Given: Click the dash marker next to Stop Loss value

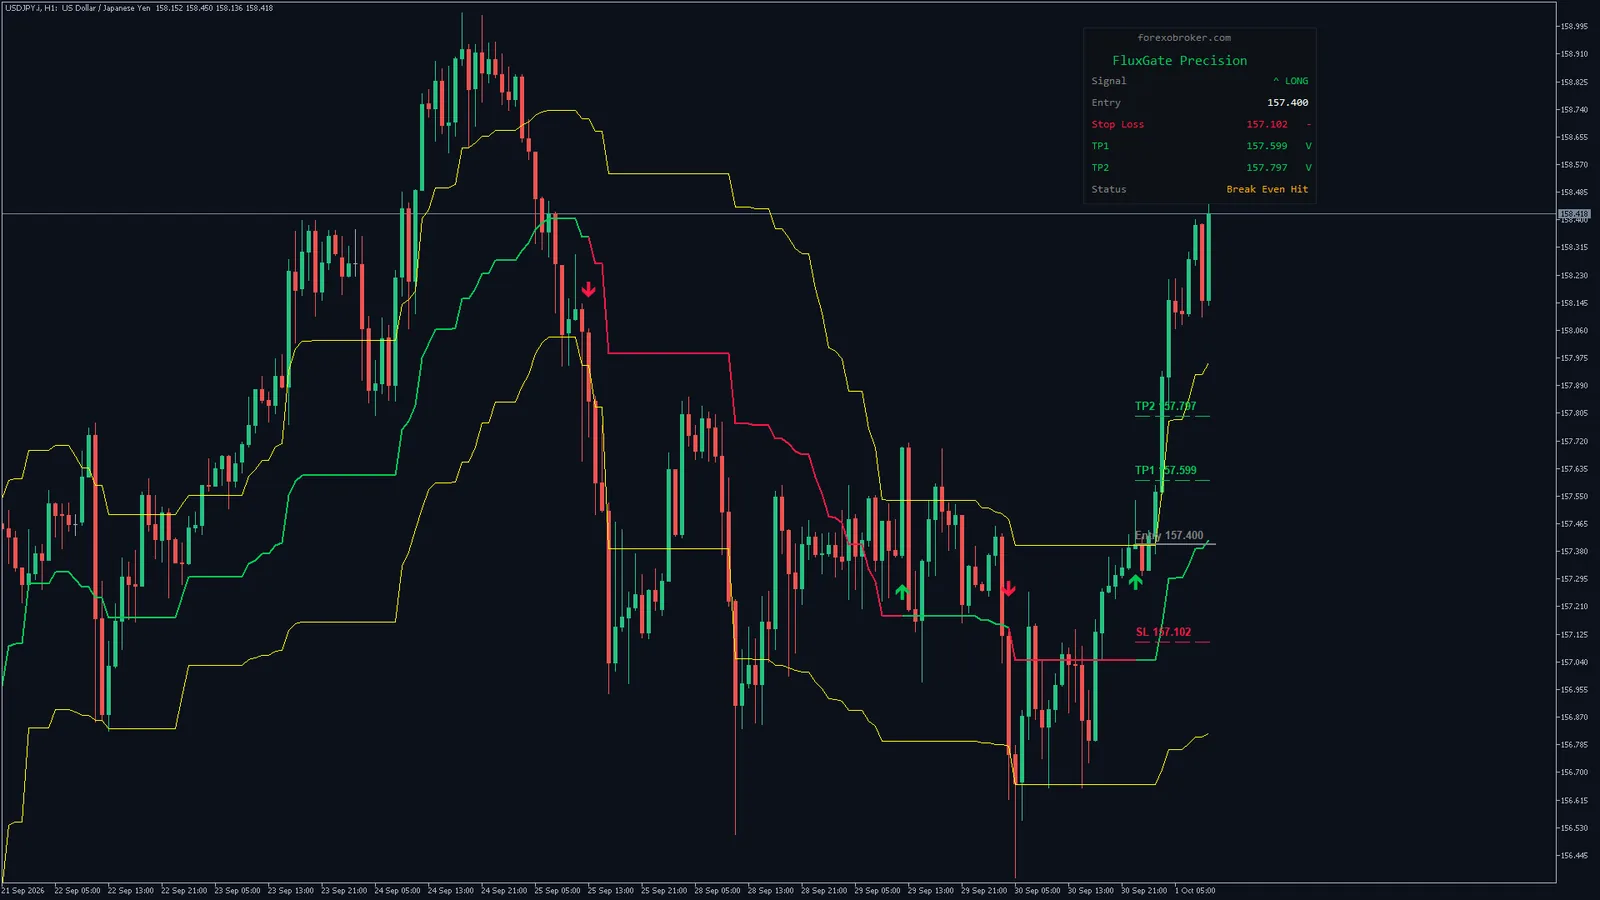Looking at the screenshot, I should [1308, 124].
